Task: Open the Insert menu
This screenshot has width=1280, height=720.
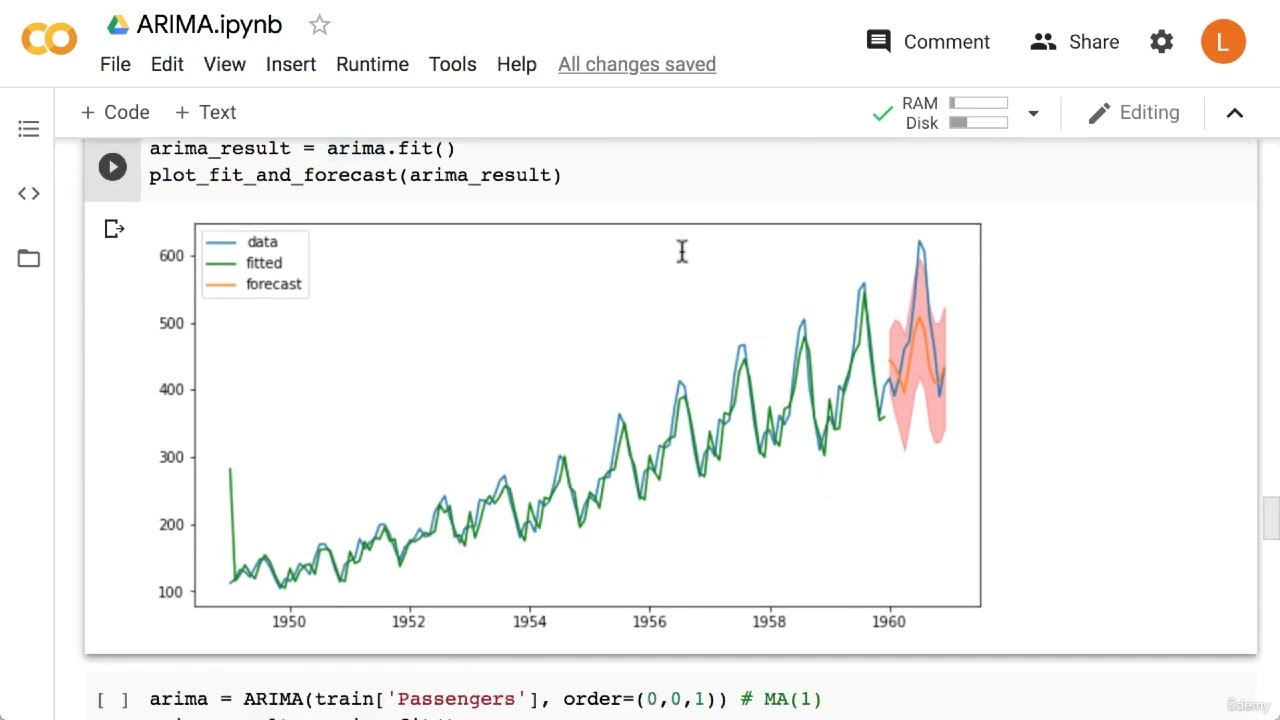Action: point(291,64)
